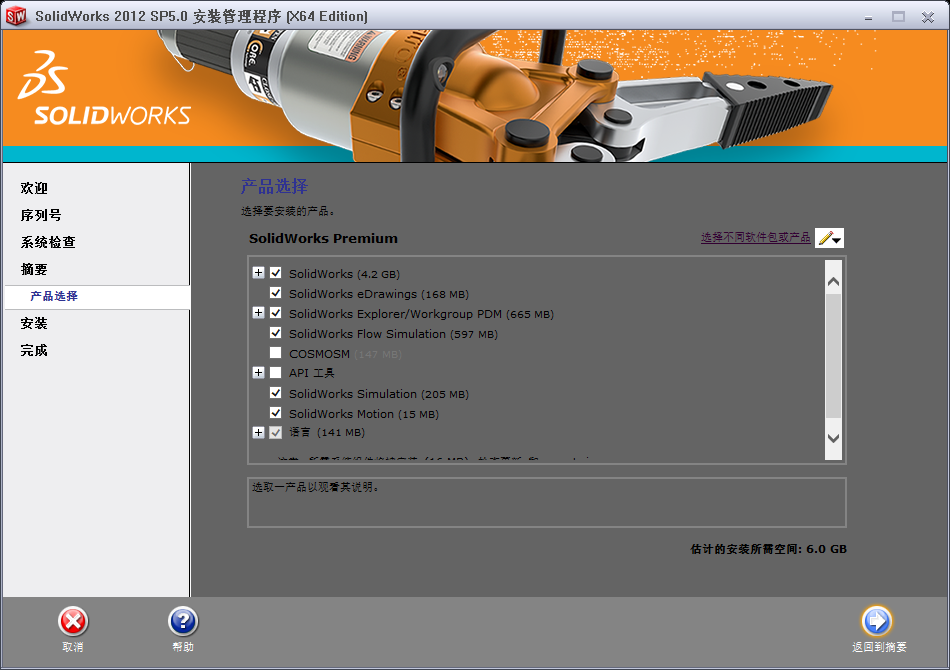The width and height of the screenshot is (950, 670).
Task: Click the 帮助 label
Action: point(183,647)
